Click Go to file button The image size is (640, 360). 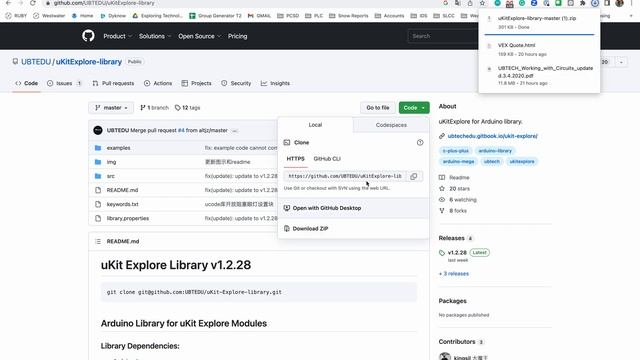tap(378, 108)
